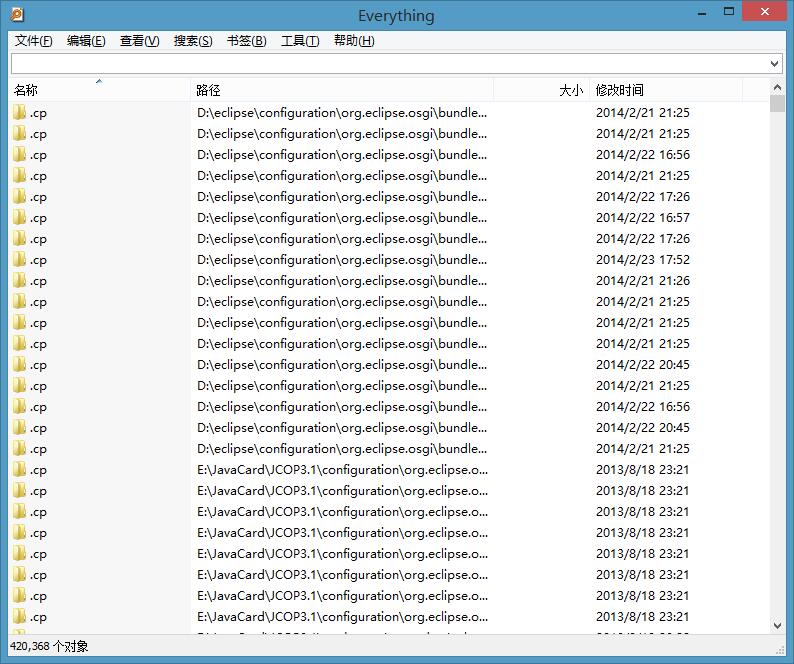
Task: Open the 工具(T) tools menu
Action: (300, 41)
